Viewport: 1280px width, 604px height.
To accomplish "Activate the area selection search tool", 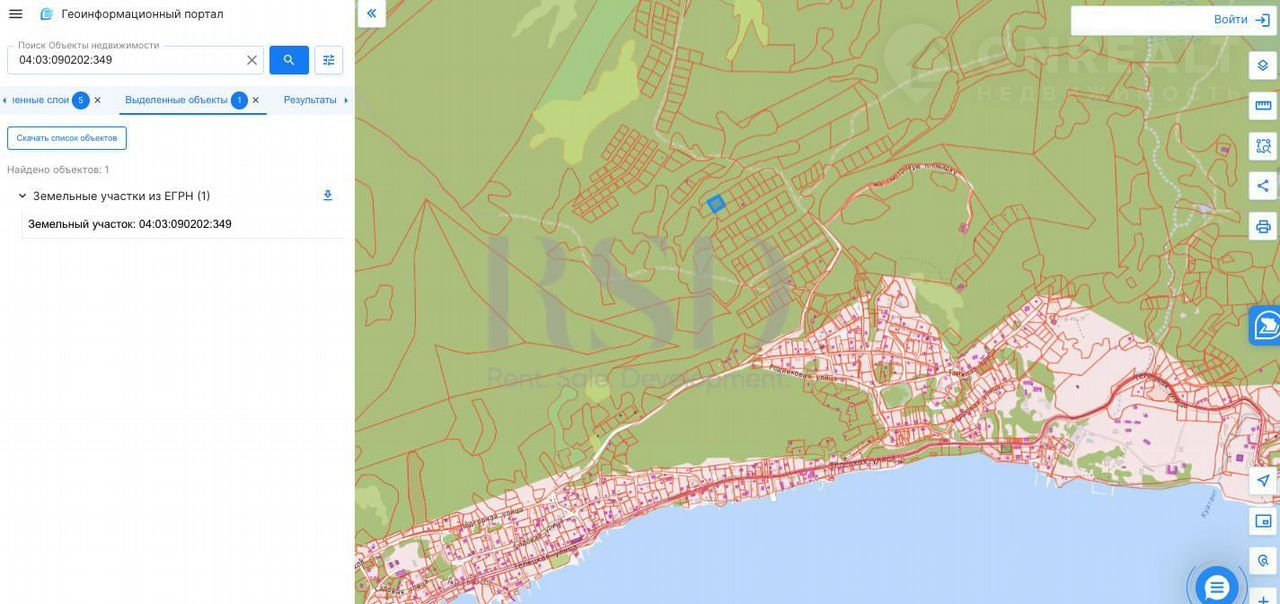I will pos(1263,146).
